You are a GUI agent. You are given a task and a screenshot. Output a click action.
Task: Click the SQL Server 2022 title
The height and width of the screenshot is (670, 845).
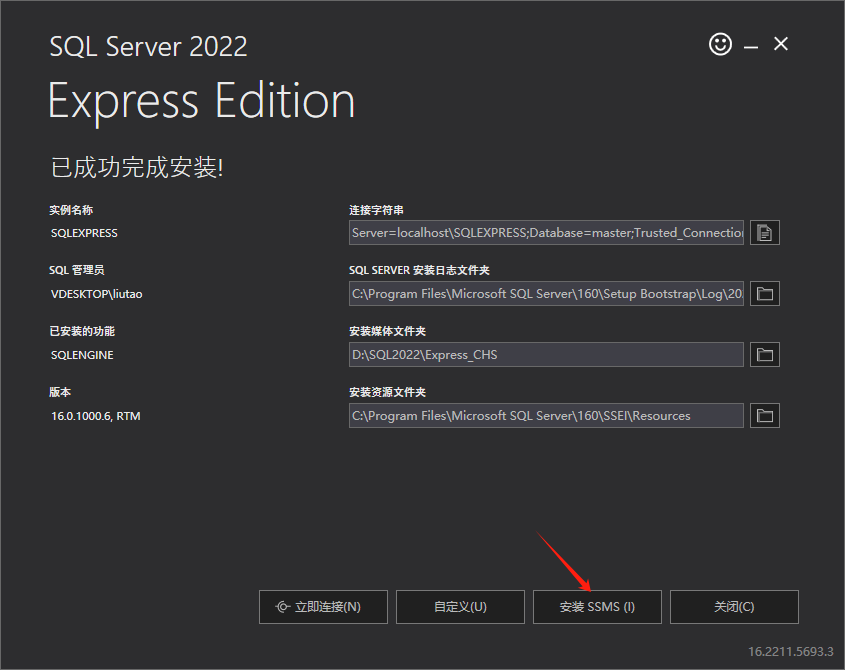point(148,46)
